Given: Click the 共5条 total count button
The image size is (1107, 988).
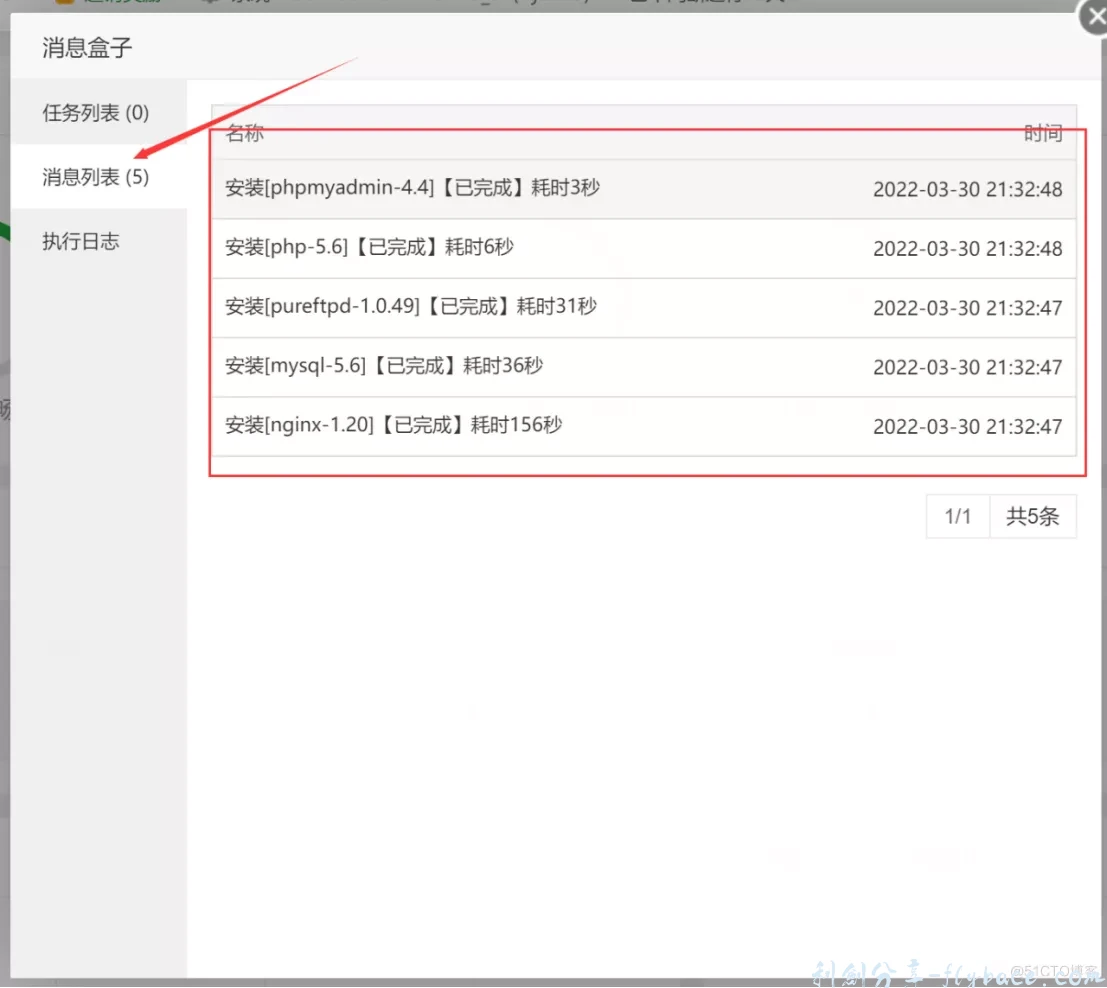Looking at the screenshot, I should (x=1033, y=516).
